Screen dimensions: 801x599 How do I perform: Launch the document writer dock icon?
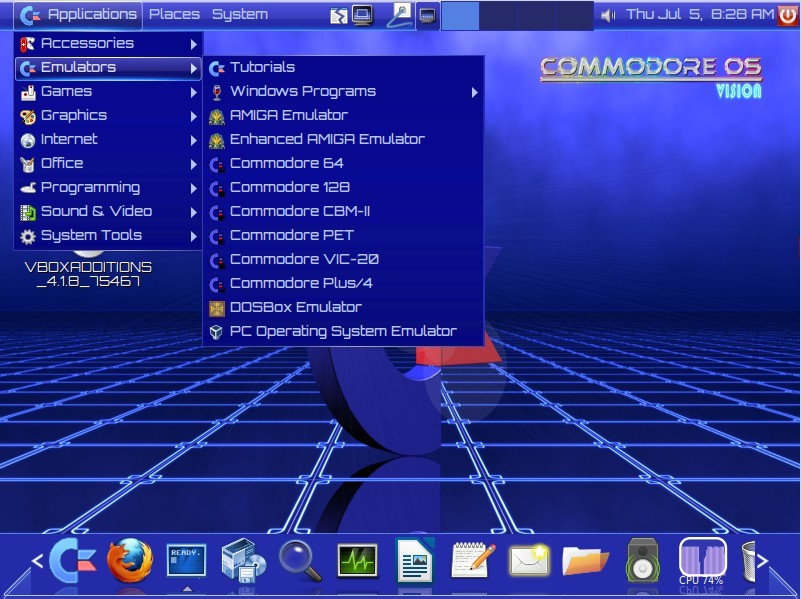click(415, 560)
